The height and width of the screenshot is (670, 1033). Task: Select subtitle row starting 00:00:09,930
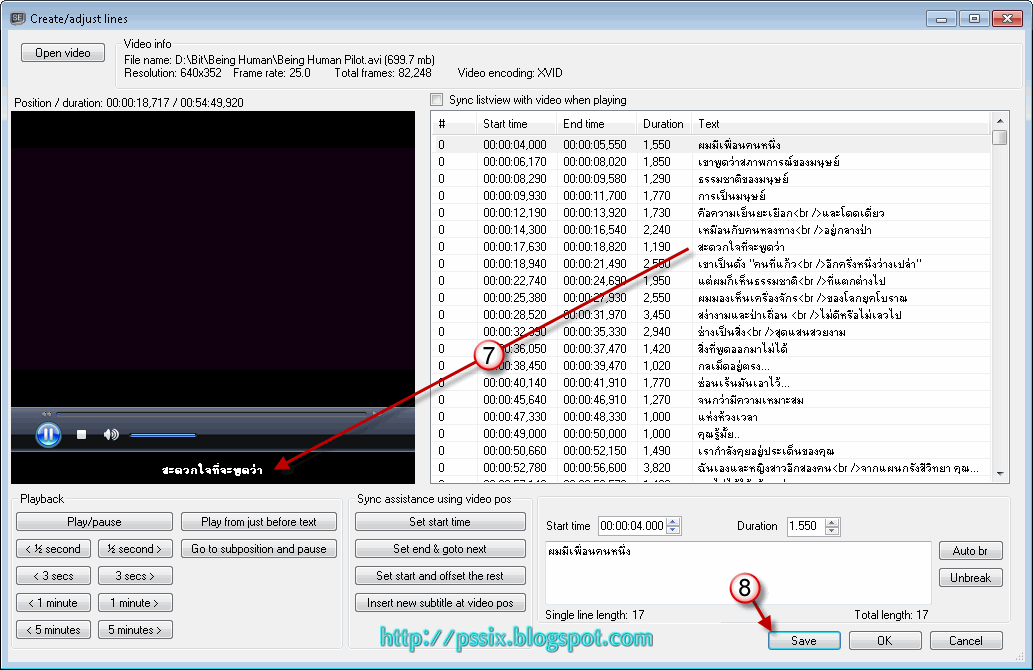pos(712,196)
